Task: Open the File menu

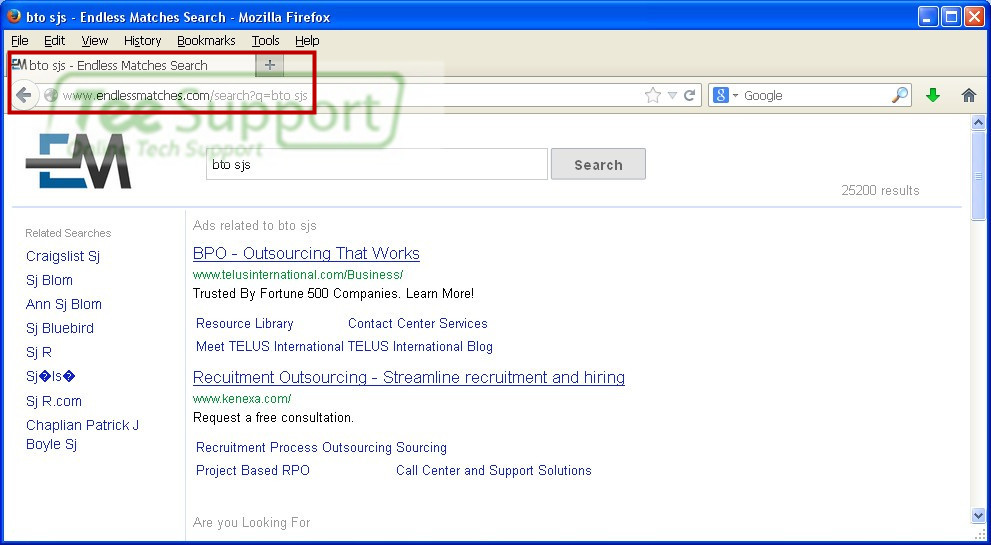Action: pos(20,40)
